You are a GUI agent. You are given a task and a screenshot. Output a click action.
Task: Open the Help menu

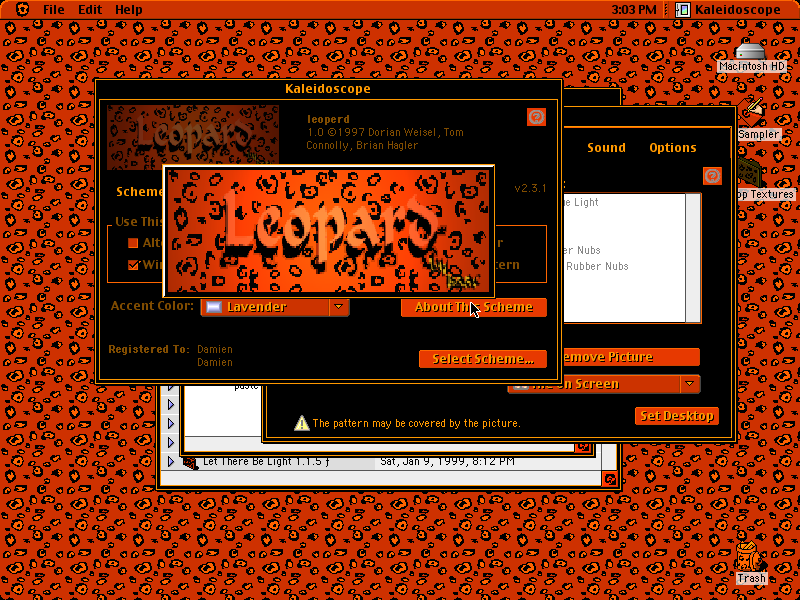click(x=129, y=10)
